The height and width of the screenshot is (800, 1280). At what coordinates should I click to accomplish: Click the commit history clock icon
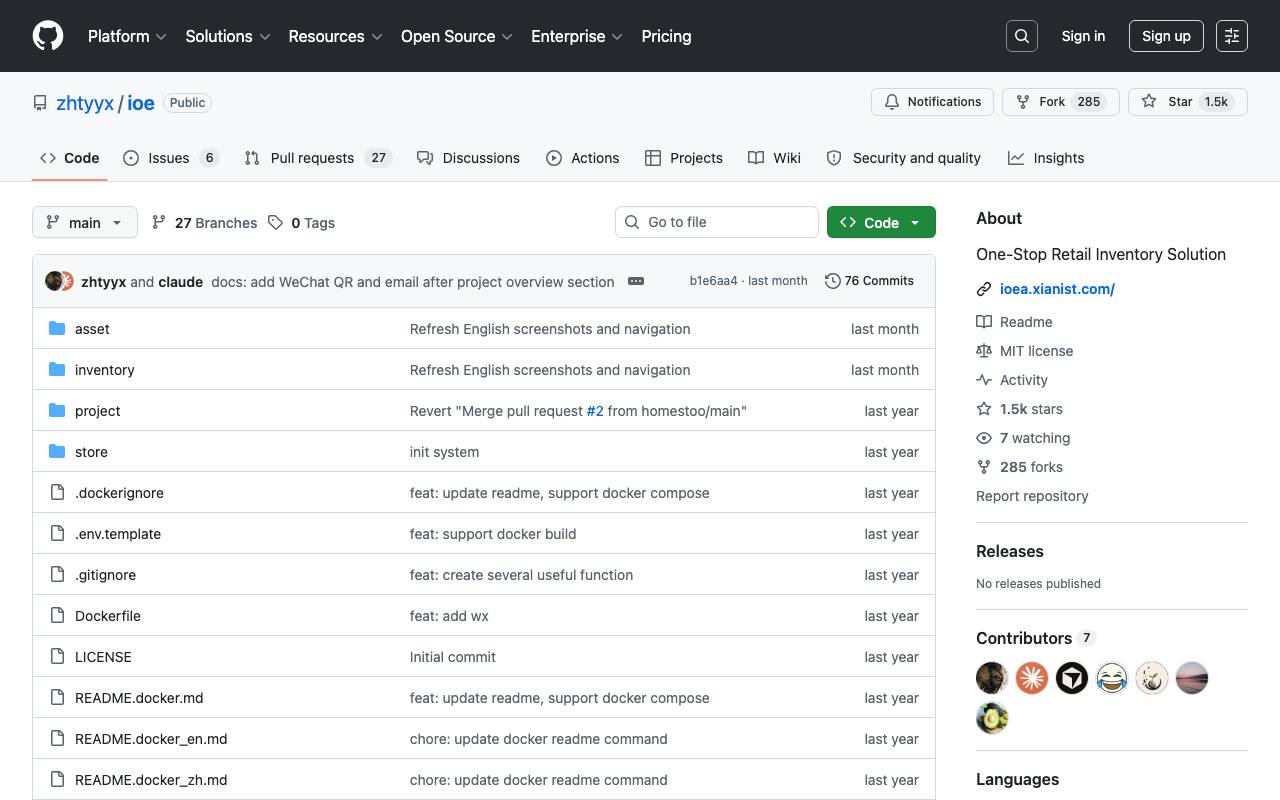pyautogui.click(x=832, y=281)
